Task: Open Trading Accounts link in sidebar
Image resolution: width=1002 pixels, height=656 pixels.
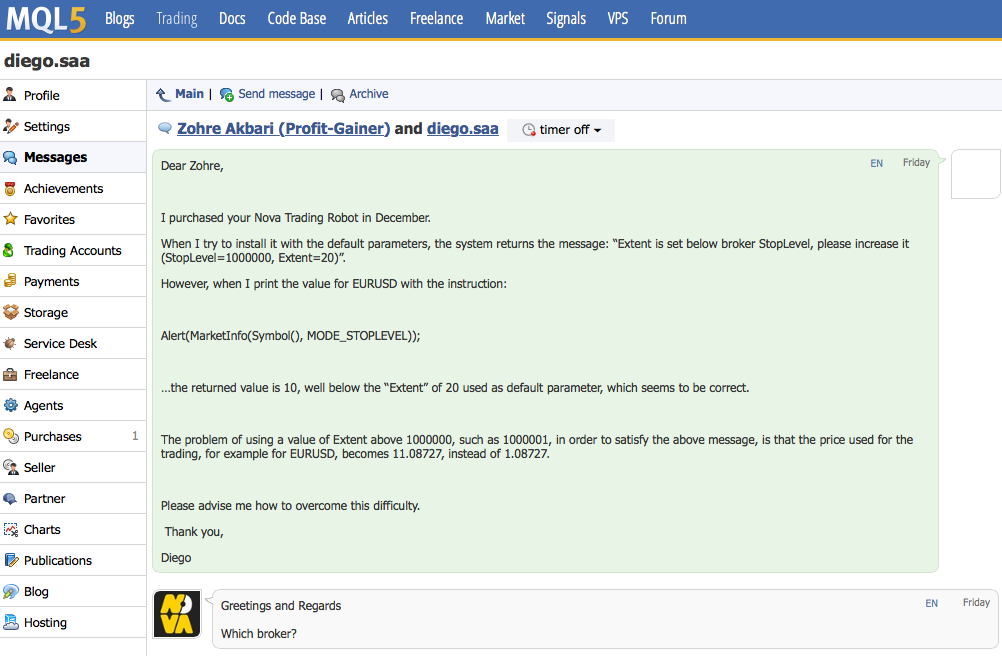Action: (x=72, y=250)
